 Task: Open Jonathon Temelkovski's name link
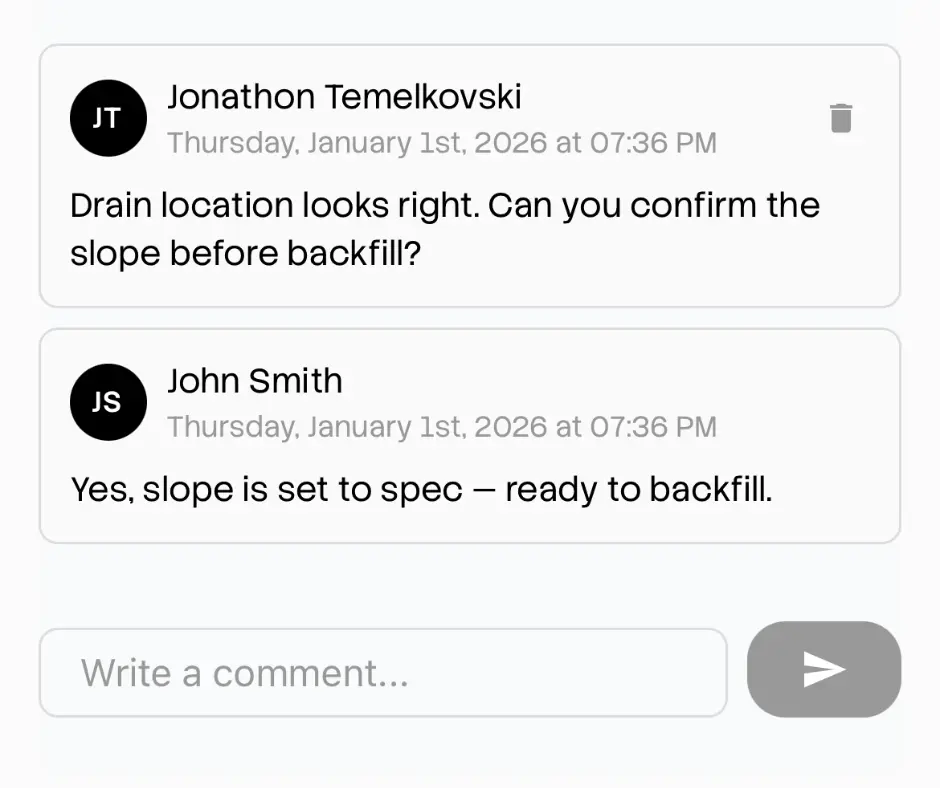coord(344,97)
